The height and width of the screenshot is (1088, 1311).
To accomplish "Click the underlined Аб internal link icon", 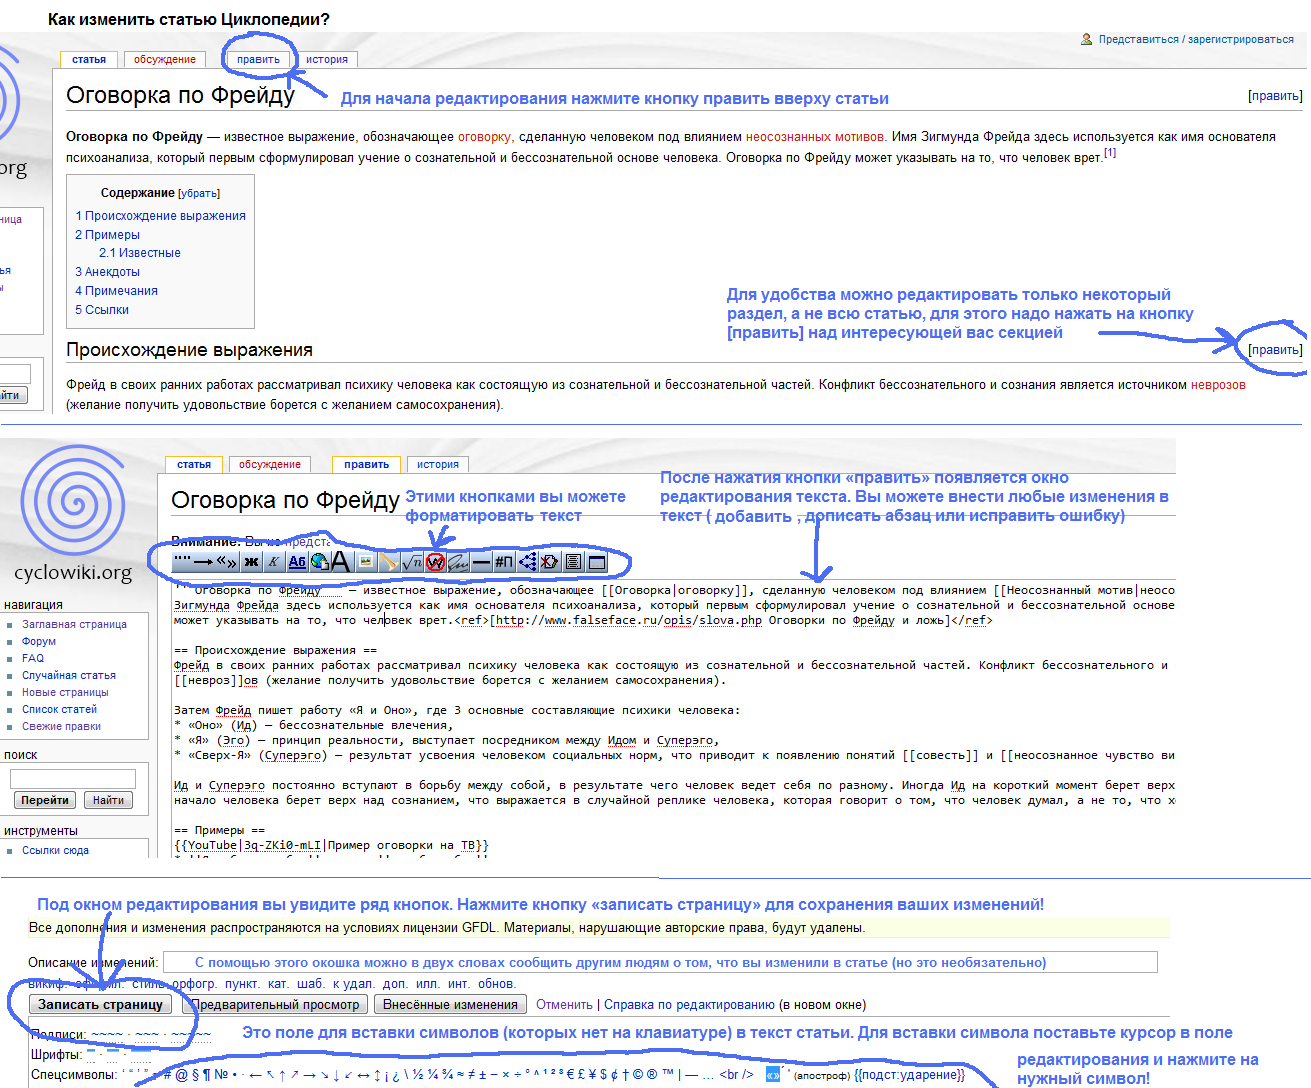I will coord(297,562).
